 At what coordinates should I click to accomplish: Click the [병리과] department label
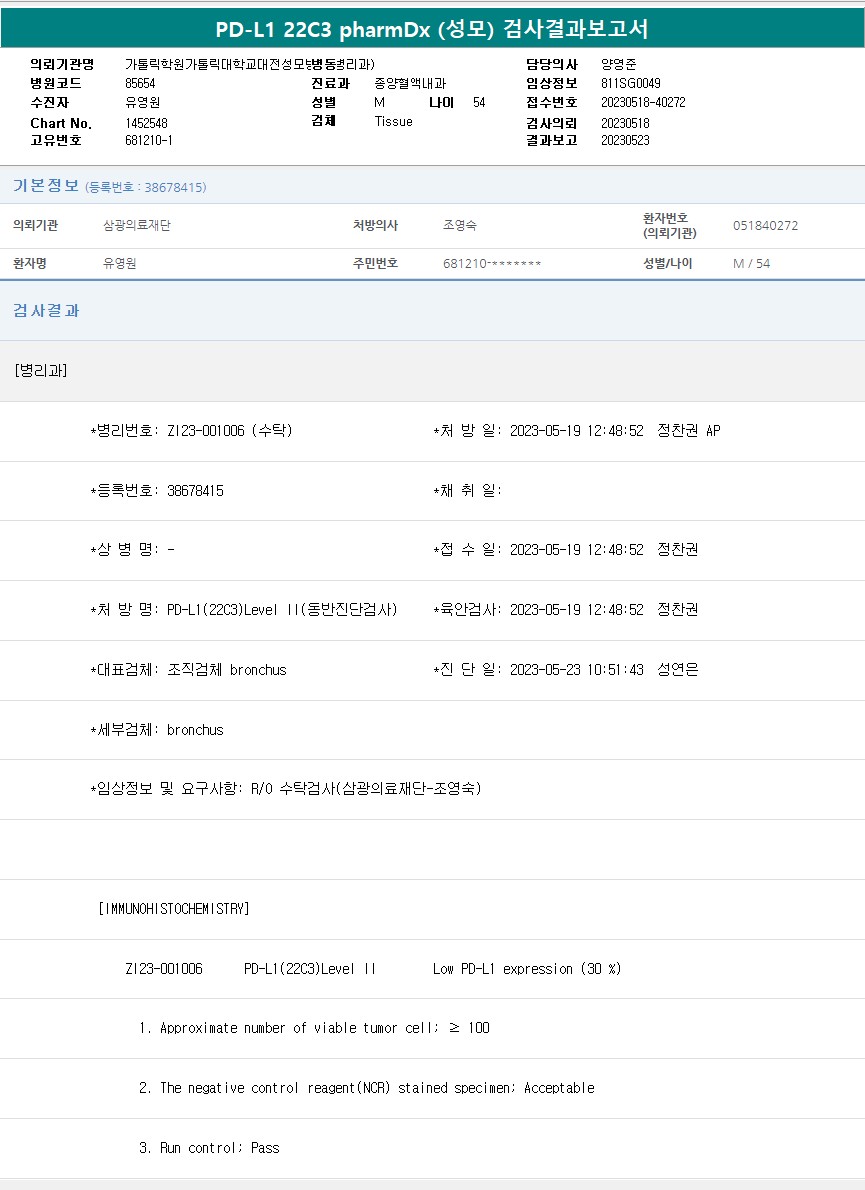(41, 370)
